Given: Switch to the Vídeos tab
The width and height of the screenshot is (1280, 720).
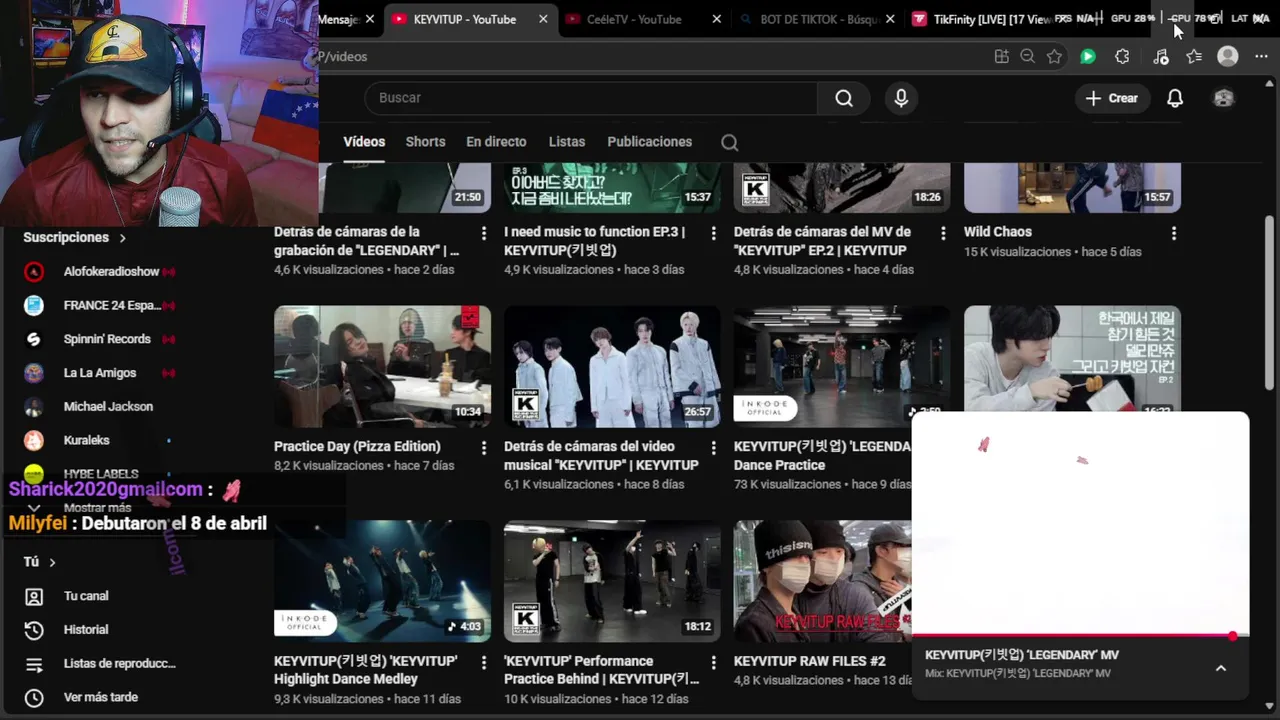Looking at the screenshot, I should (x=364, y=142).
